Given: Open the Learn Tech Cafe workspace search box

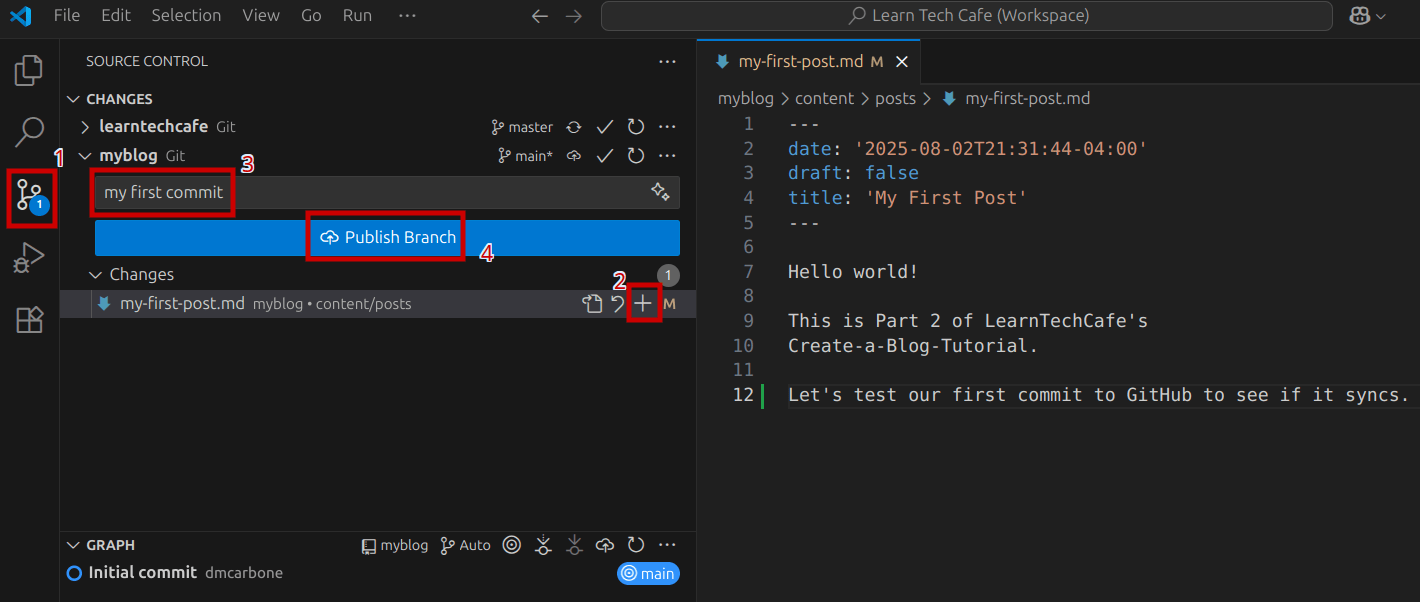Looking at the screenshot, I should click(x=966, y=16).
